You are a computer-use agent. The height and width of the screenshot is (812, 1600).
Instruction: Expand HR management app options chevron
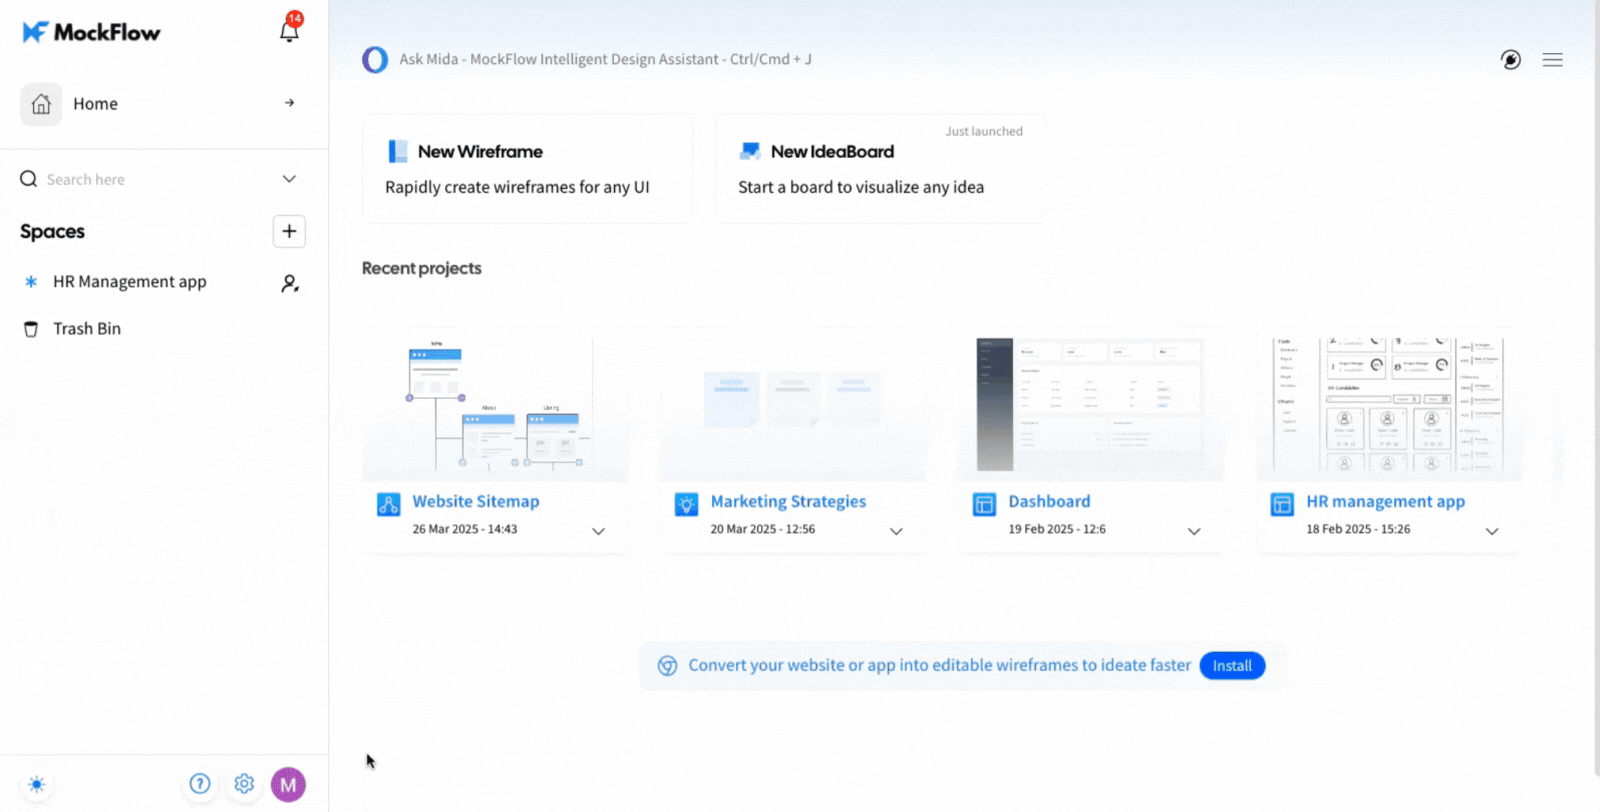[1492, 531]
